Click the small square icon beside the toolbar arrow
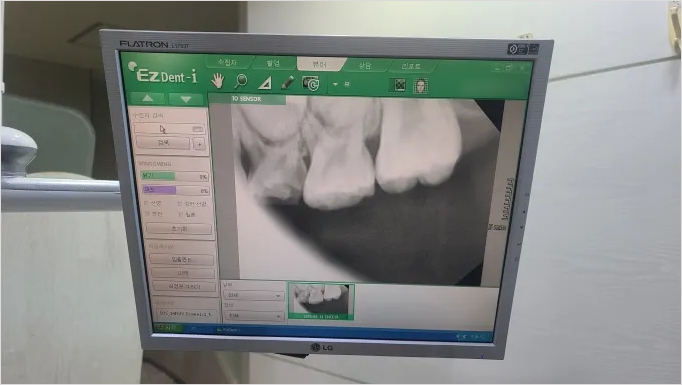 [347, 84]
